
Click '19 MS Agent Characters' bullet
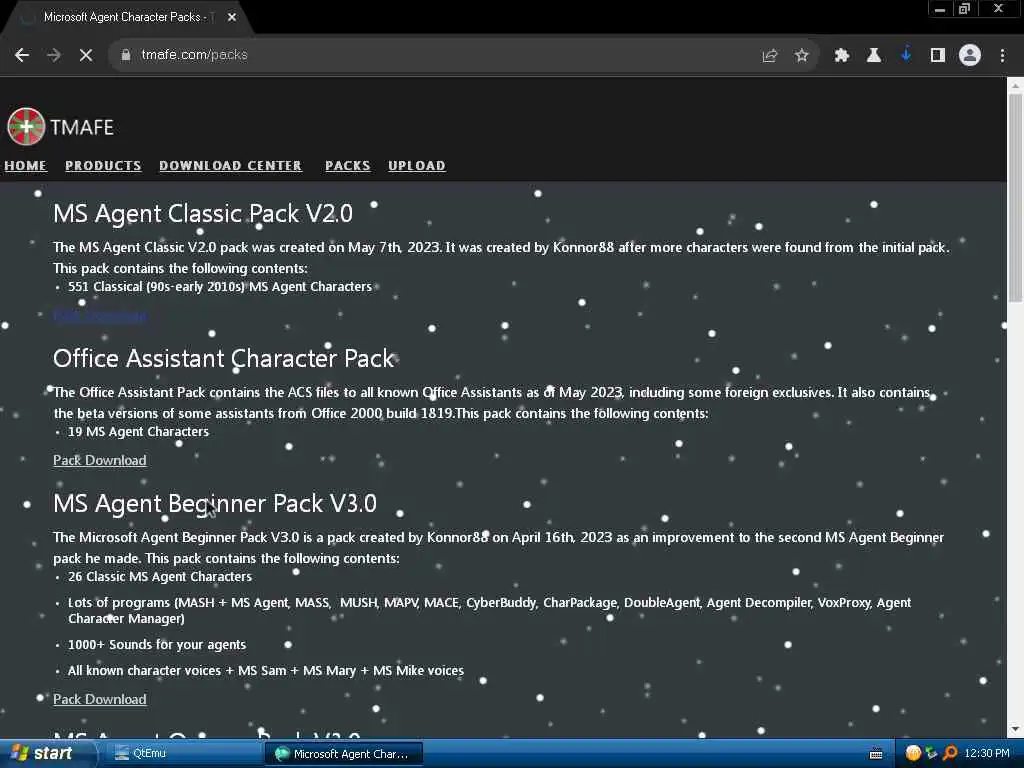click(x=138, y=432)
